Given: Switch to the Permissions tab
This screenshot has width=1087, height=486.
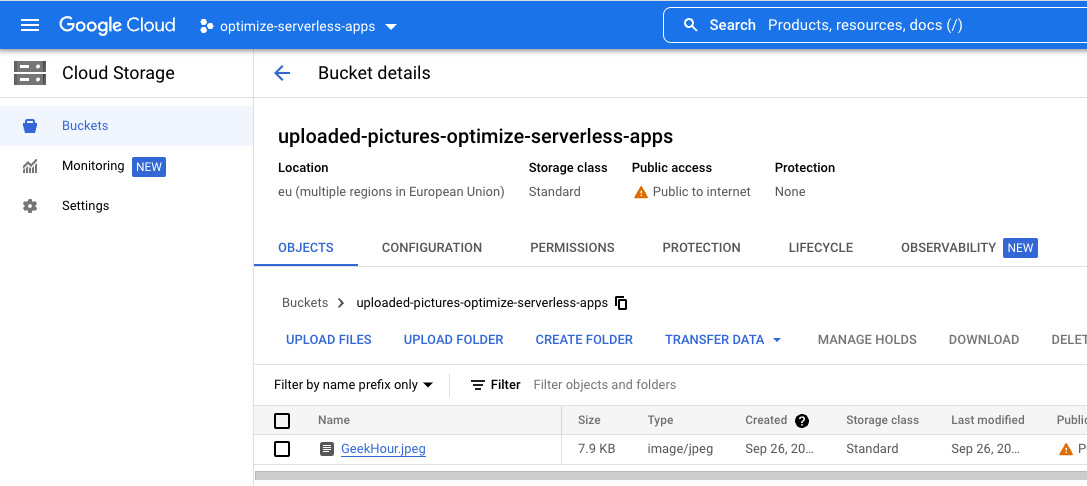Looking at the screenshot, I should 572,248.
